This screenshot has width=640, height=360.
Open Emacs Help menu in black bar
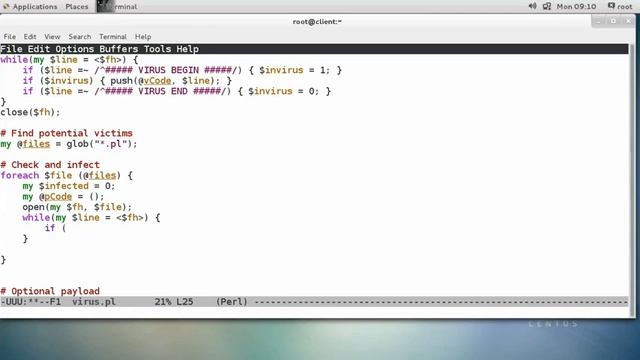tap(188, 49)
